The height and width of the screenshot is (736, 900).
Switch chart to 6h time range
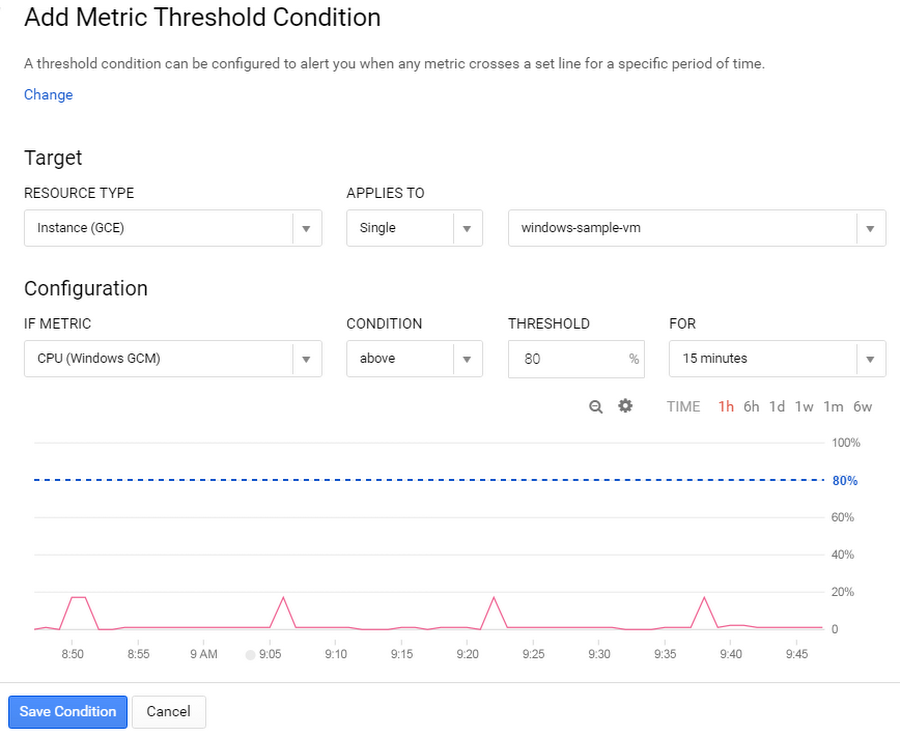pos(751,407)
